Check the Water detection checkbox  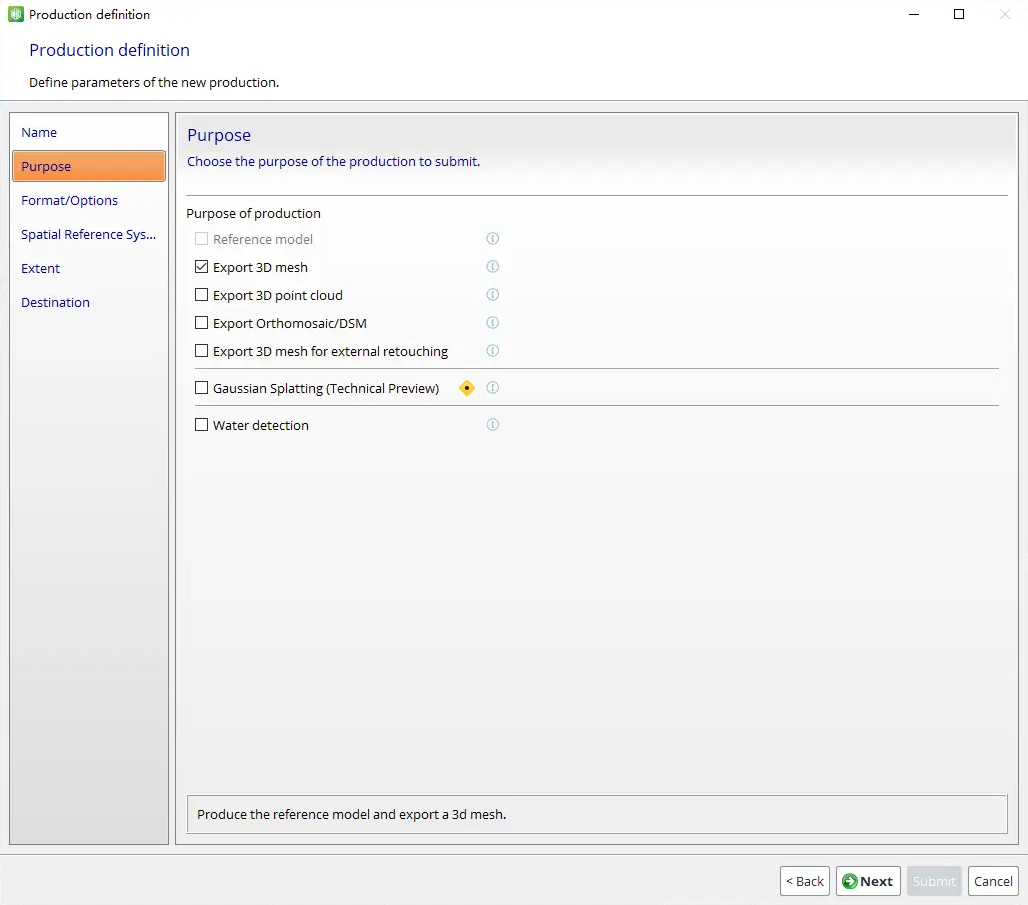201,425
